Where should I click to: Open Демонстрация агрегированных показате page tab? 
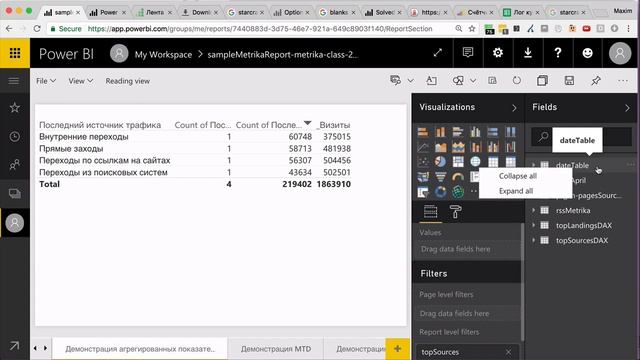click(x=140, y=349)
